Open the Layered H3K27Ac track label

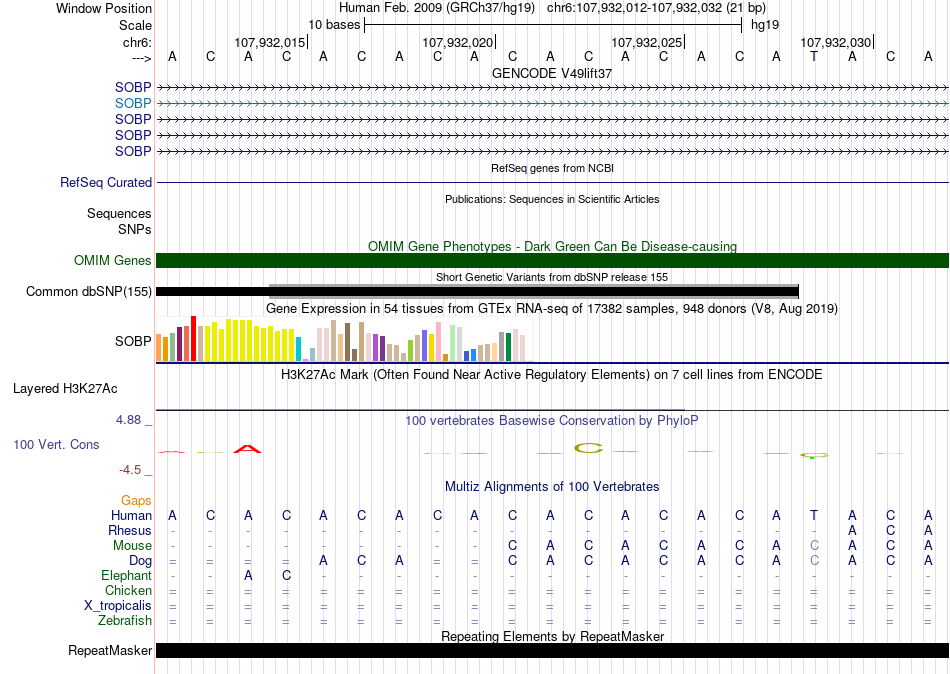tap(65, 389)
